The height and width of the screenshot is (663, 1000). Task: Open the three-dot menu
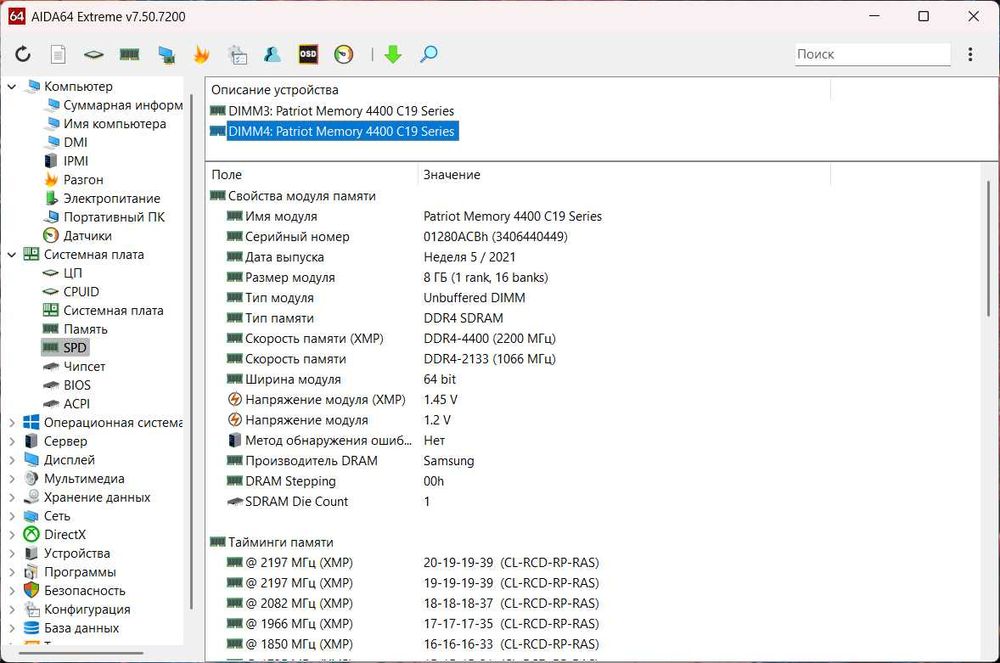[x=970, y=54]
